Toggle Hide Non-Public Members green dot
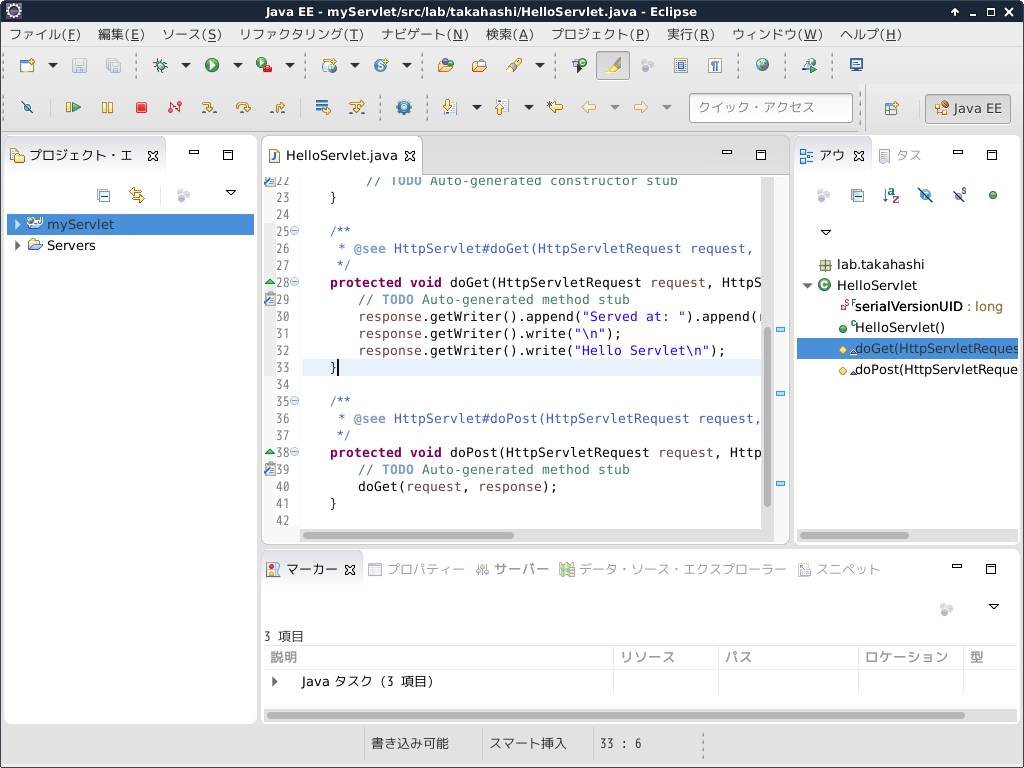Screen dimensions: 1024x768 pyautogui.click(x=993, y=195)
